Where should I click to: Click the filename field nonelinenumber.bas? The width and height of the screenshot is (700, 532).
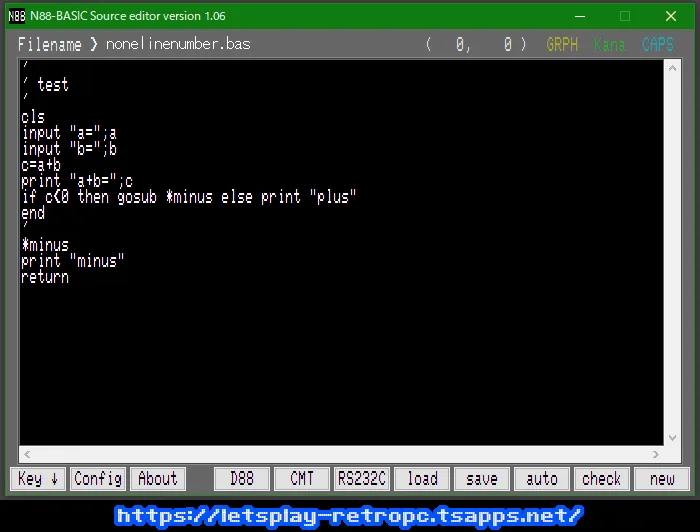pos(178,45)
